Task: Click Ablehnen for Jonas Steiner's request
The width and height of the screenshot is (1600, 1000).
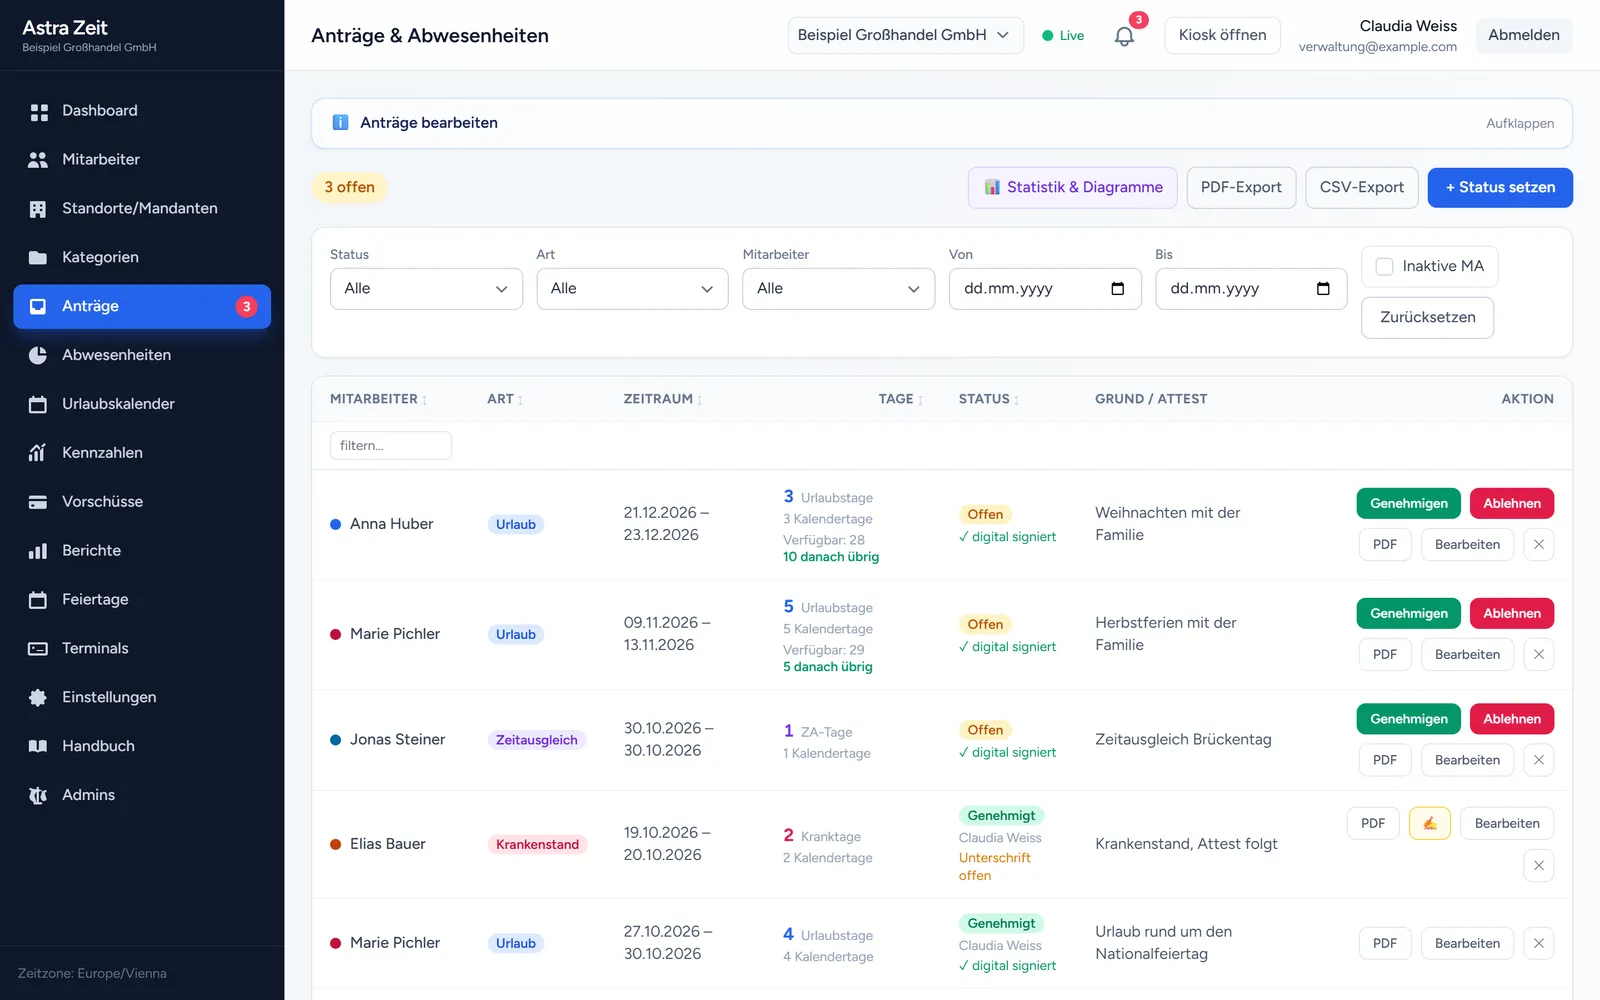Action: tap(1511, 719)
